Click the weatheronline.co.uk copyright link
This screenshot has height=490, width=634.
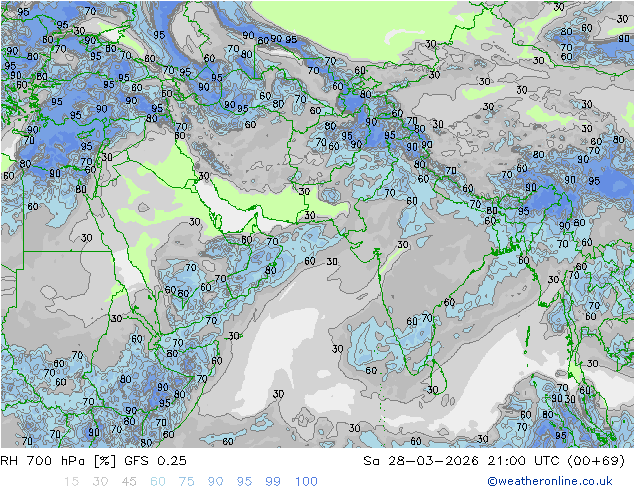(550, 481)
